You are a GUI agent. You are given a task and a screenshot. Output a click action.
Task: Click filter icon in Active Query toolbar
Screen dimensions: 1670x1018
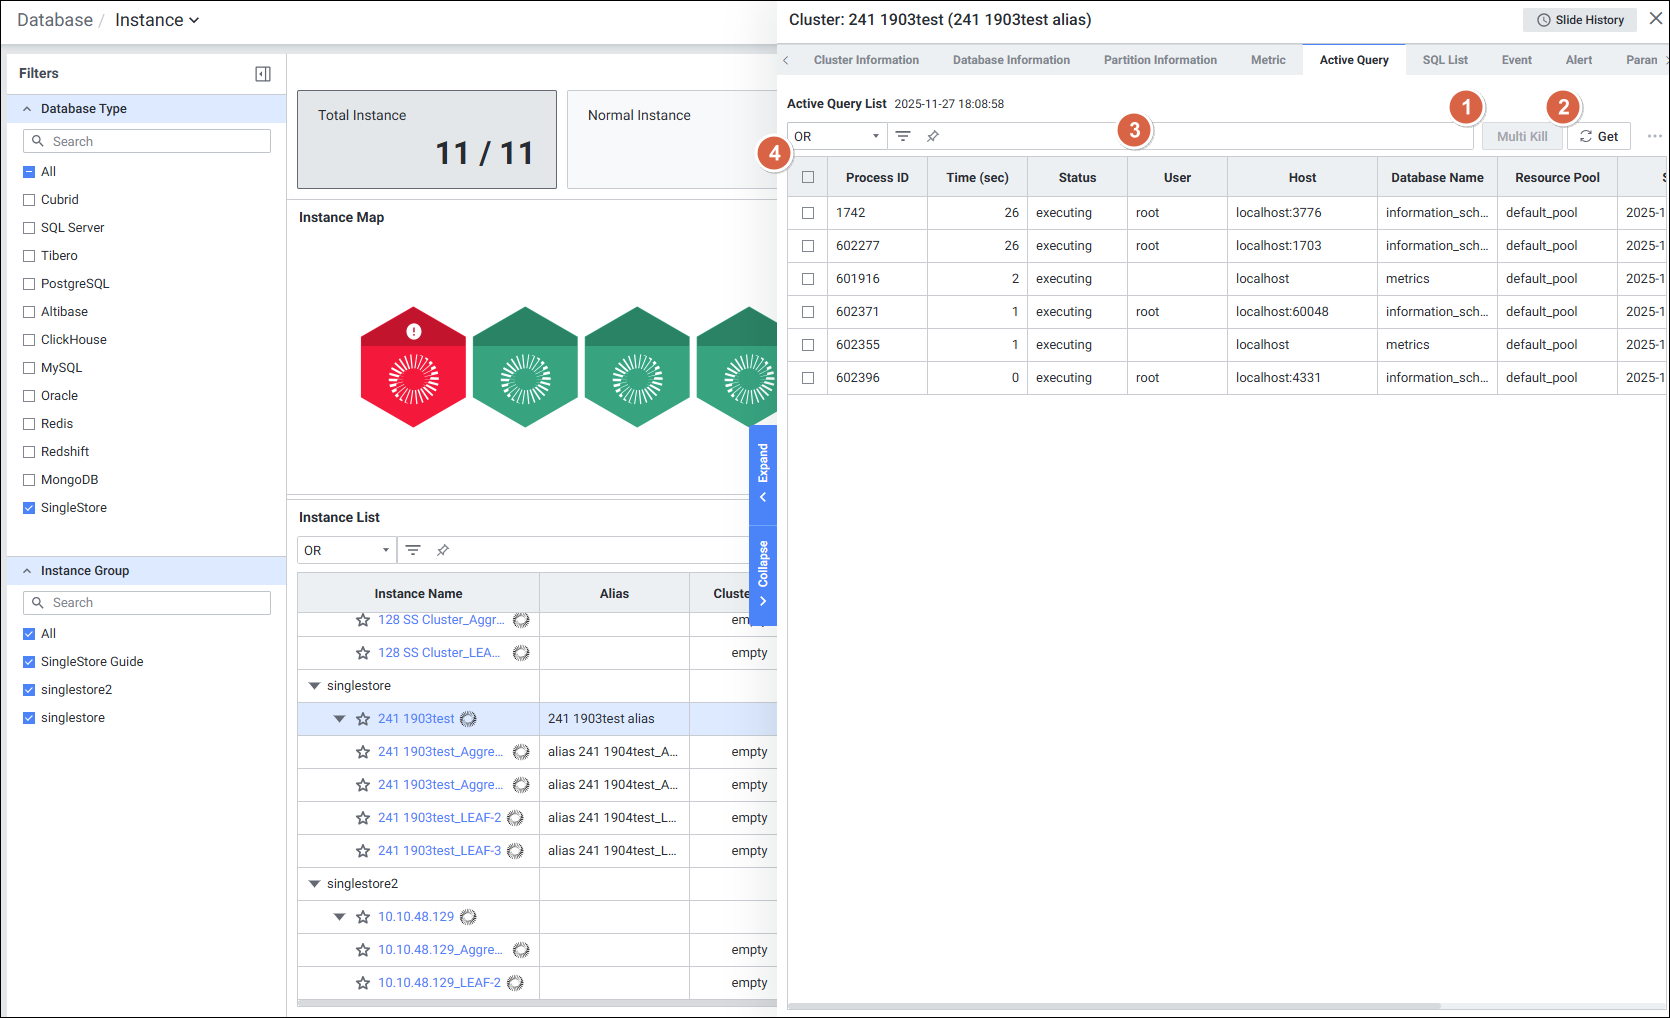click(x=903, y=136)
